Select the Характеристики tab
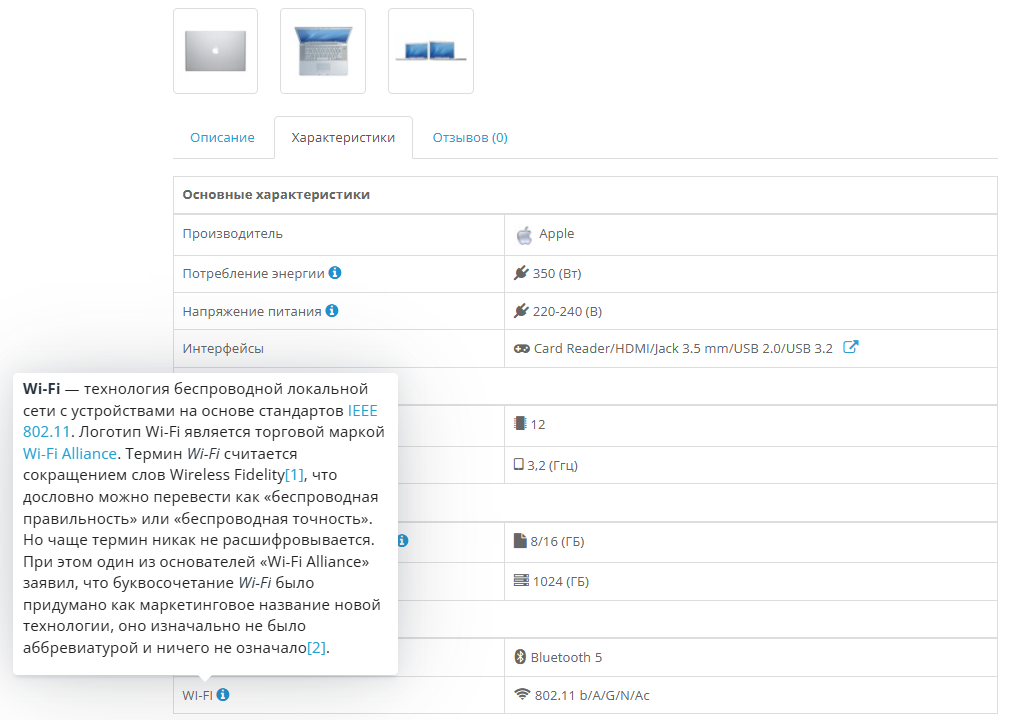This screenshot has height=720, width=1015. [x=343, y=137]
